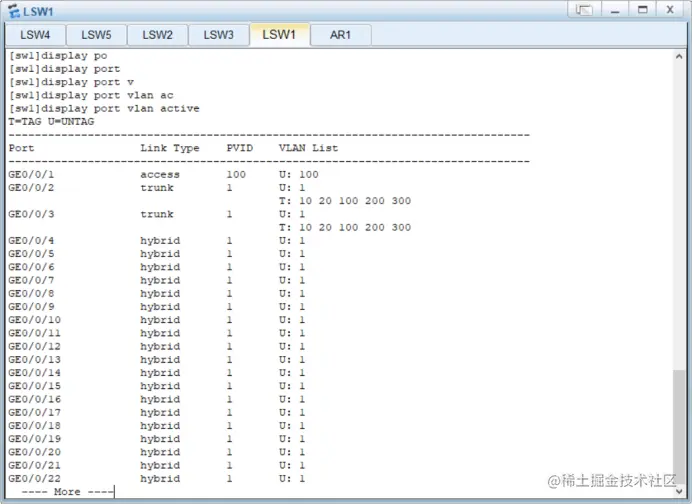Click the GE0/0/3 port entry
Screen dimensions: 692x504
pyautogui.click(x=31, y=214)
